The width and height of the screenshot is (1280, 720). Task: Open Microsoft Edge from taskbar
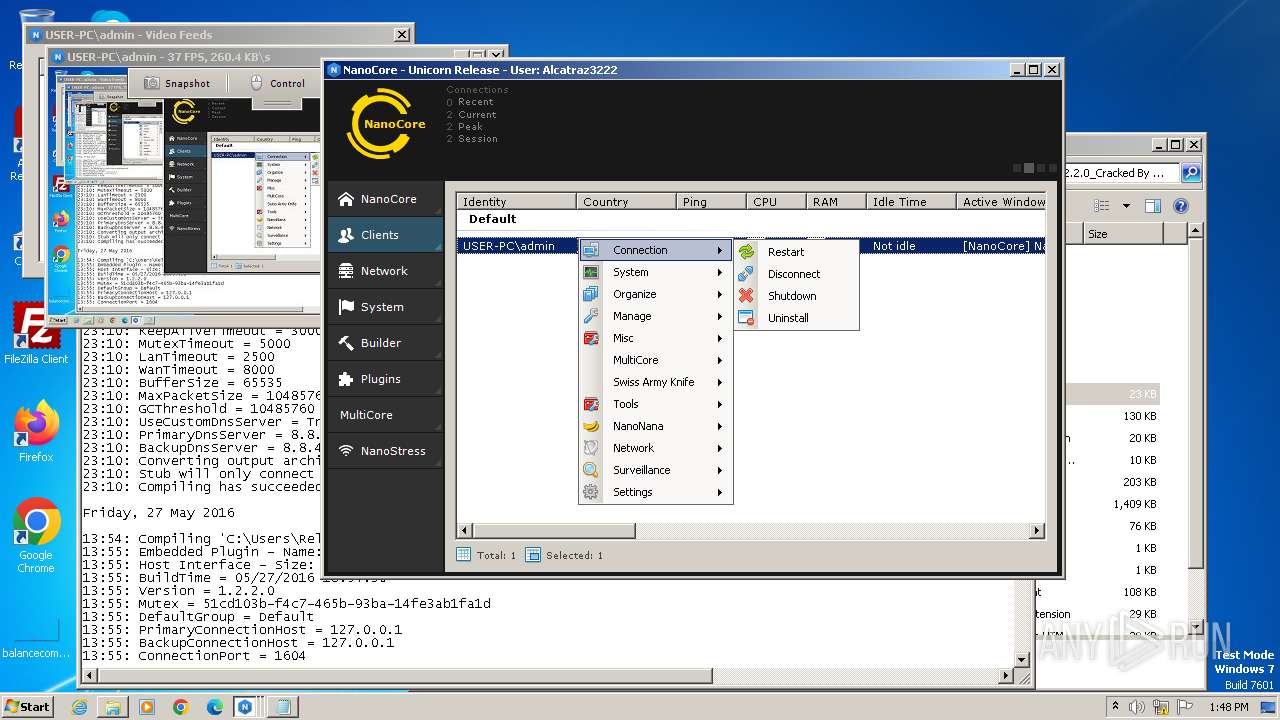click(x=214, y=706)
